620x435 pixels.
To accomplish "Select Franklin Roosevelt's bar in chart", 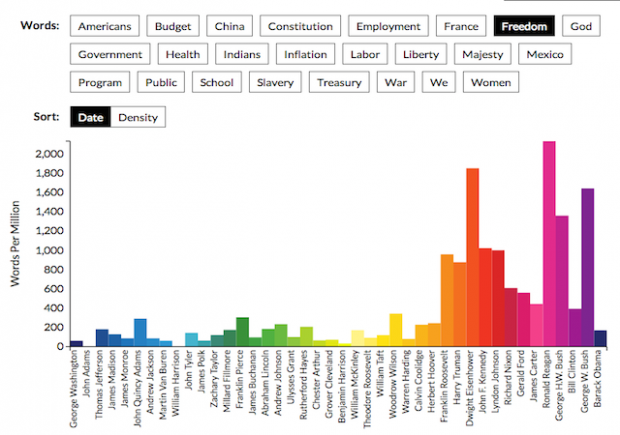I will click(446, 300).
